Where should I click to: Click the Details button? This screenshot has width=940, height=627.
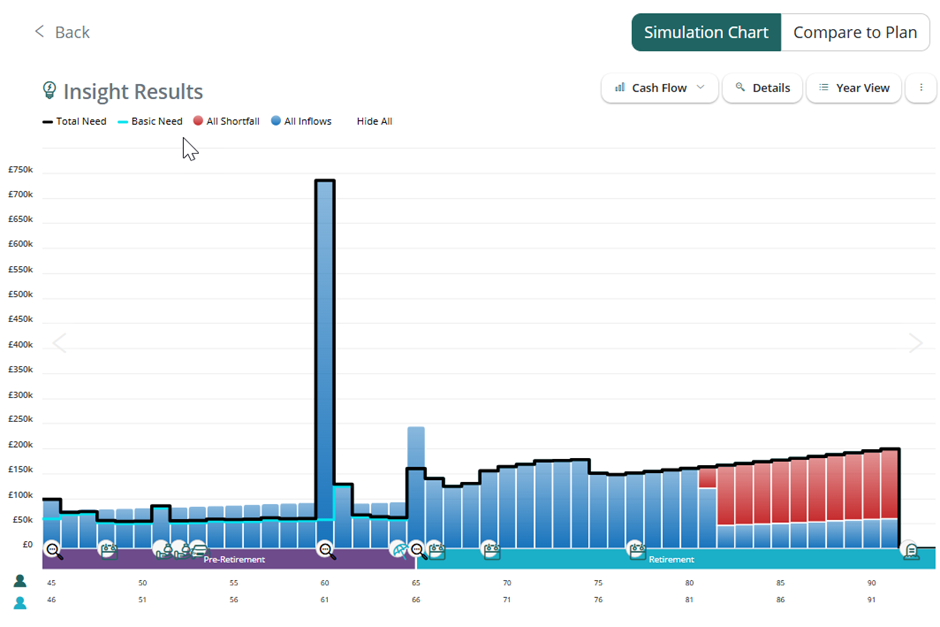[761, 88]
